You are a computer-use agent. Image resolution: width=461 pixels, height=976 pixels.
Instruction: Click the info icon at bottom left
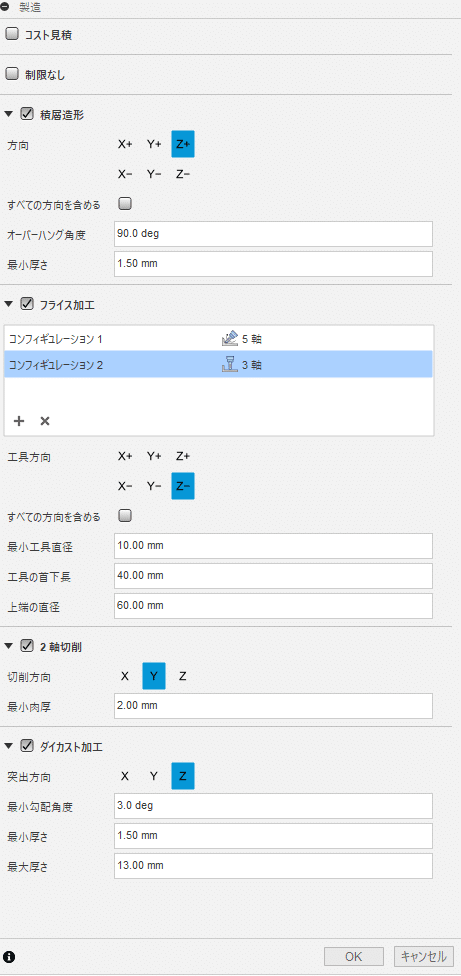coord(9,957)
